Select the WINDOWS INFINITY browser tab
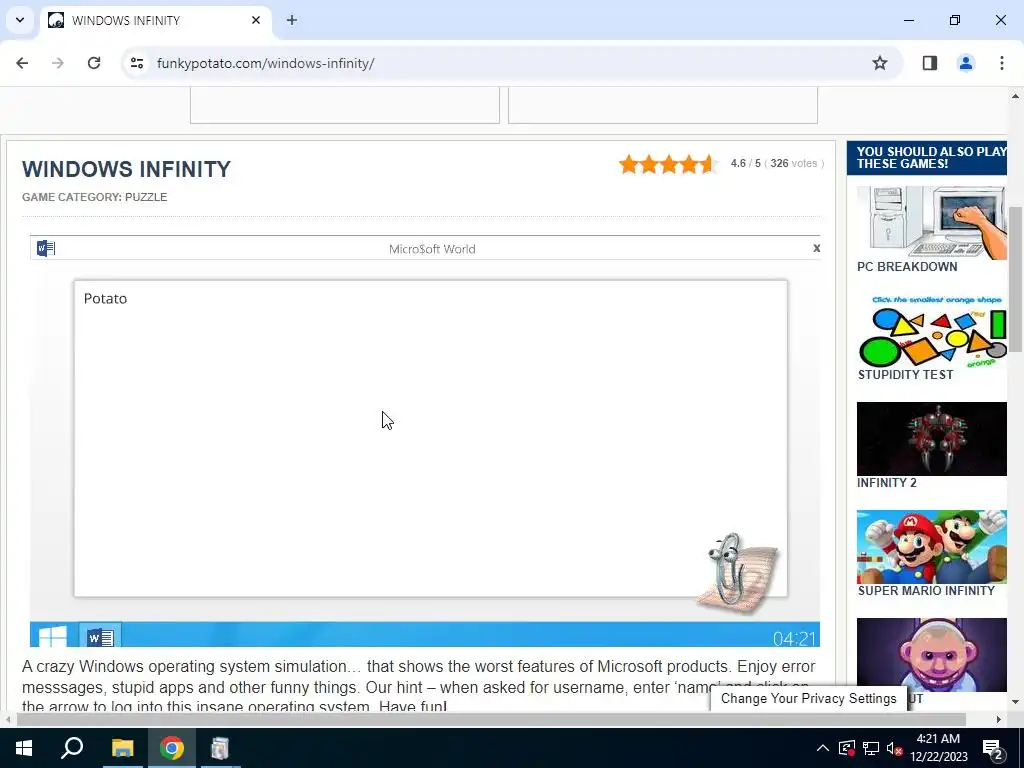 [155, 20]
